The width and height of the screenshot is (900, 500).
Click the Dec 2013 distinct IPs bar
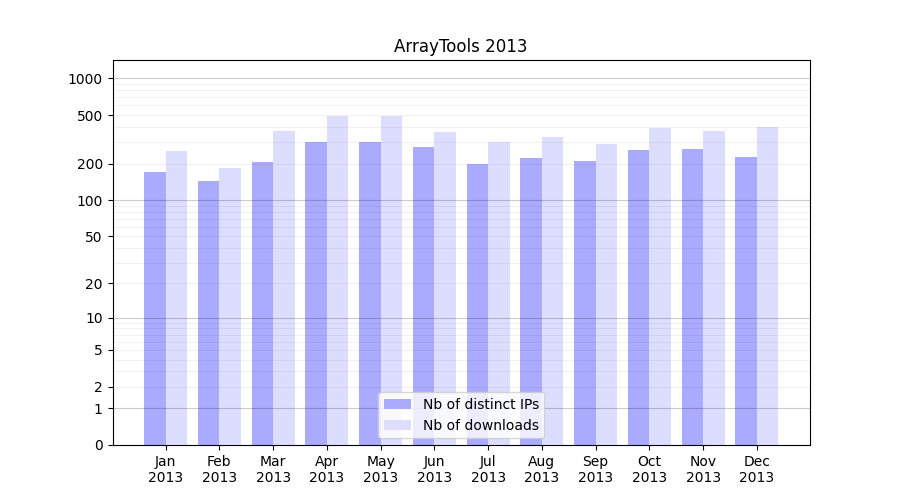click(746, 300)
